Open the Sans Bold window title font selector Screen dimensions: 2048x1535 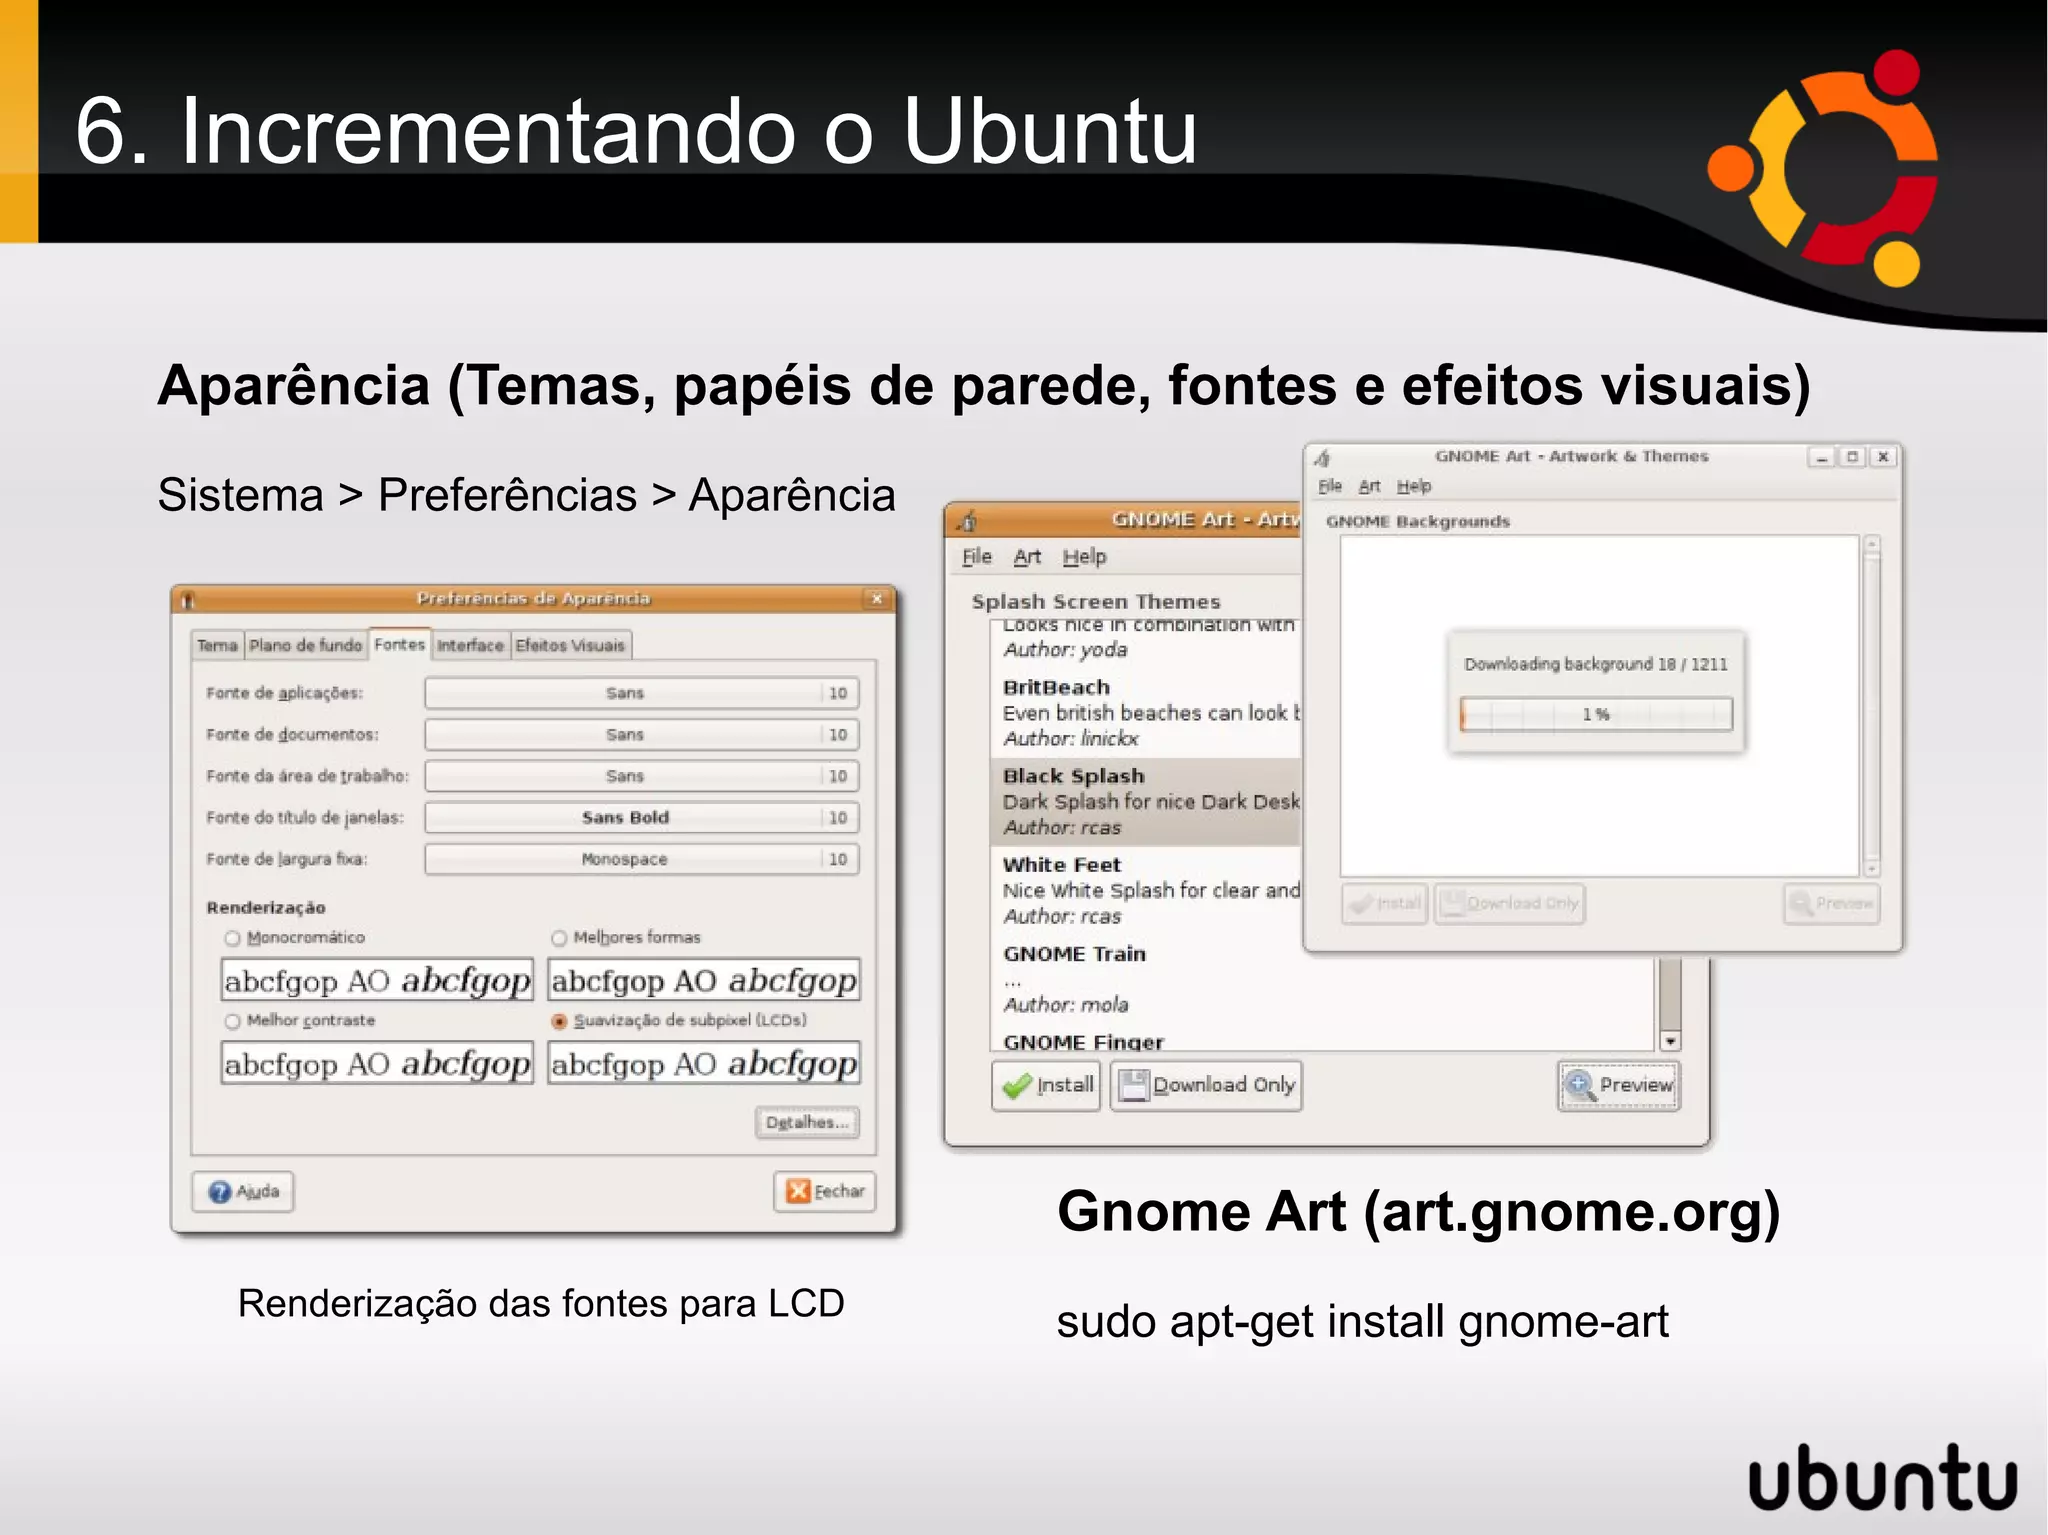[x=641, y=818]
